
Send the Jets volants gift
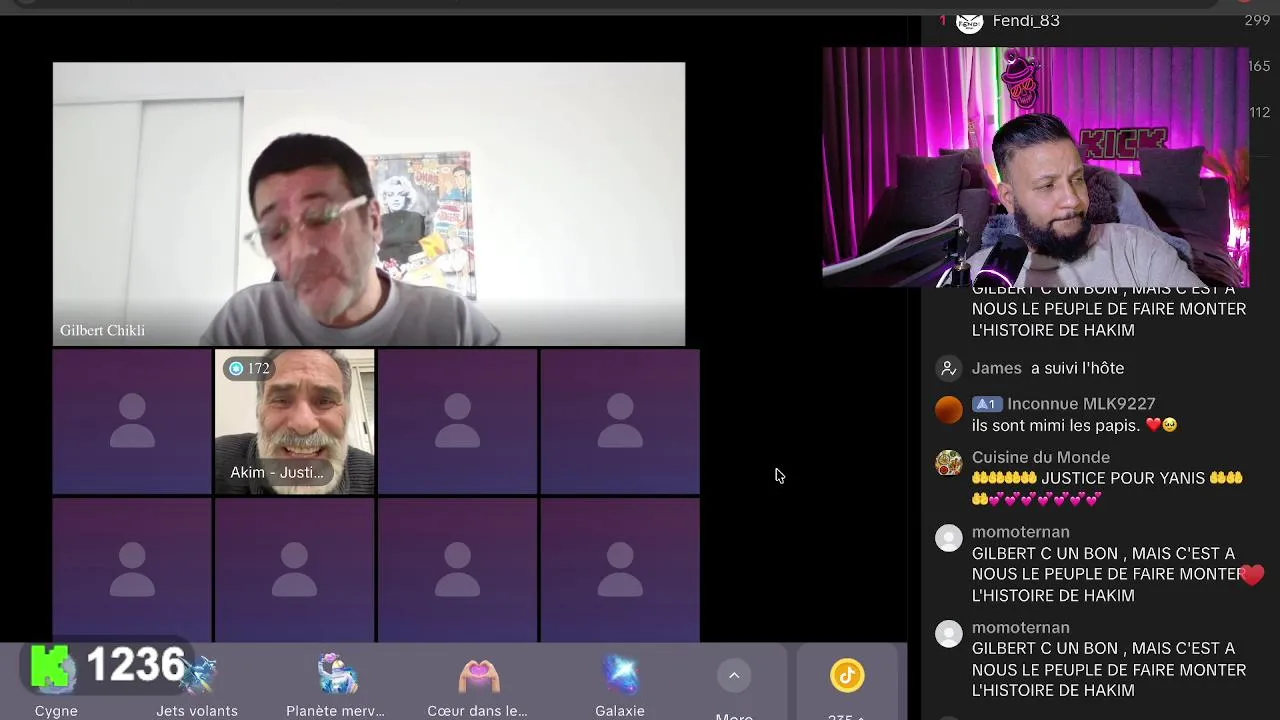[197, 685]
